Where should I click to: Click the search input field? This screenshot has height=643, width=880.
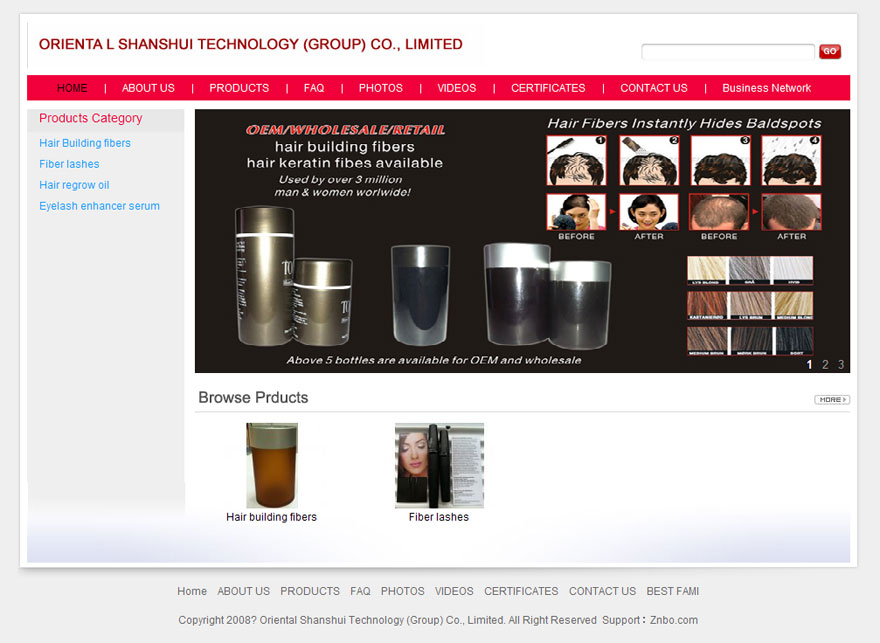[x=727, y=52]
